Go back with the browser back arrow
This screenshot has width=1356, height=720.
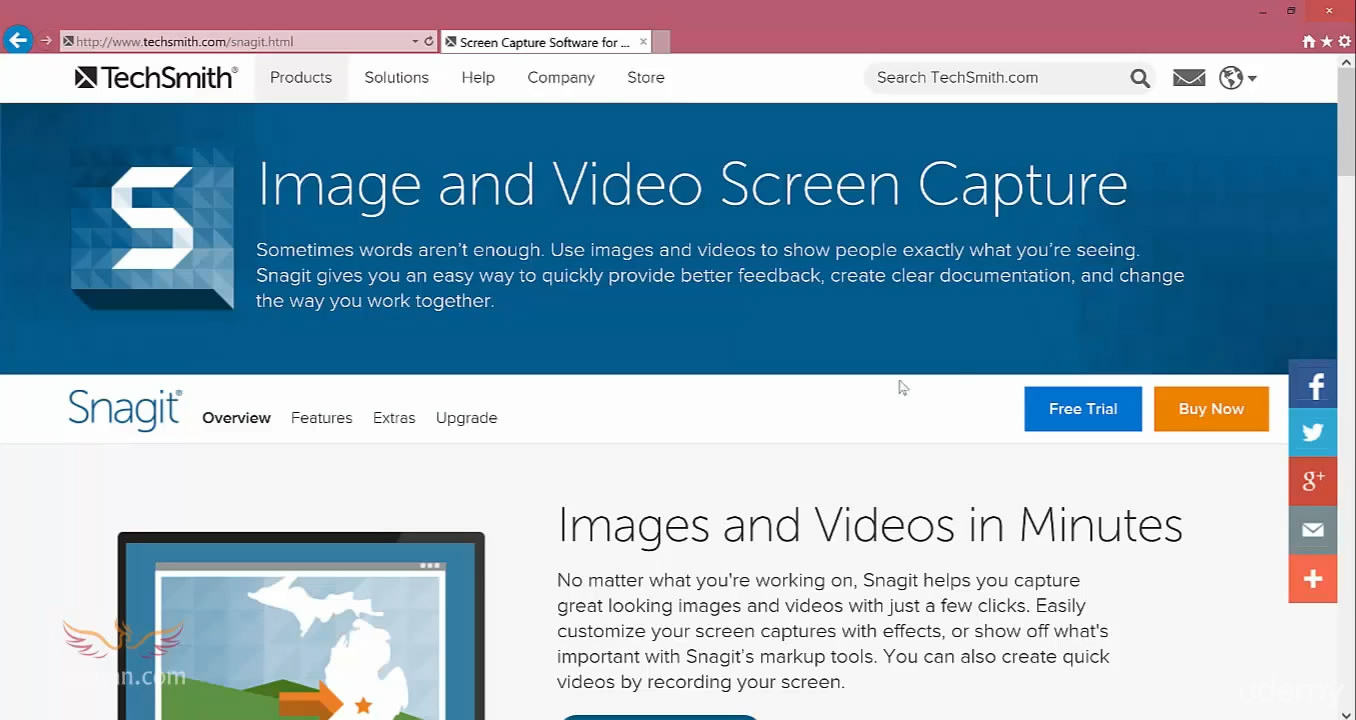pos(17,41)
